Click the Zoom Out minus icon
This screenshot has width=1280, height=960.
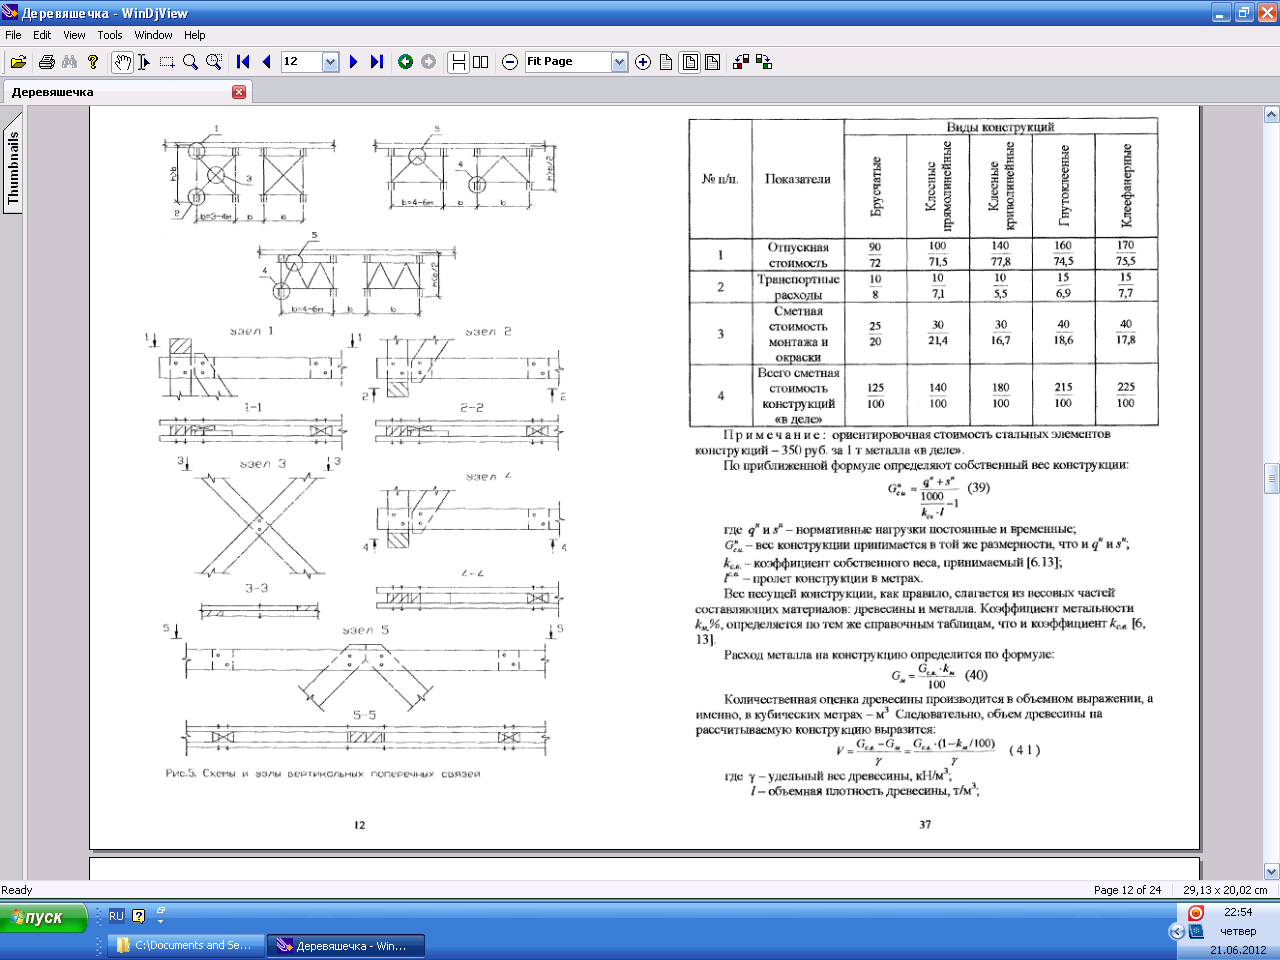[x=510, y=62]
